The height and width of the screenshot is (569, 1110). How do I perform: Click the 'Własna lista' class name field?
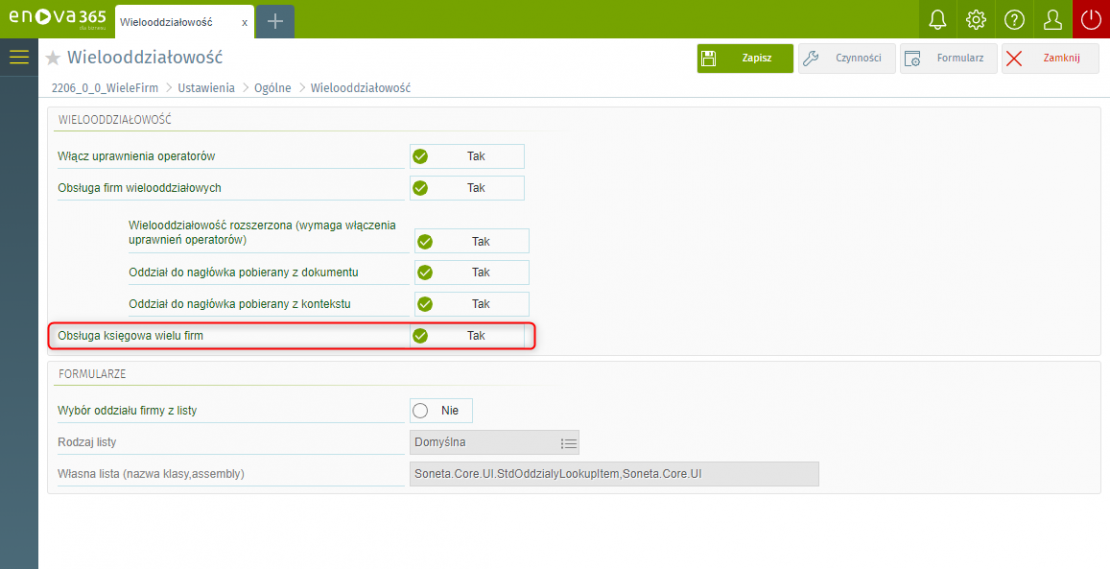(x=614, y=474)
